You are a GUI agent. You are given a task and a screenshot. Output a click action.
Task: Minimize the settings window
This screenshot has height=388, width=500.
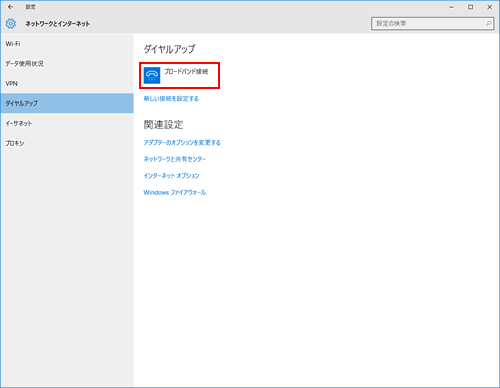pyautogui.click(x=452, y=7)
